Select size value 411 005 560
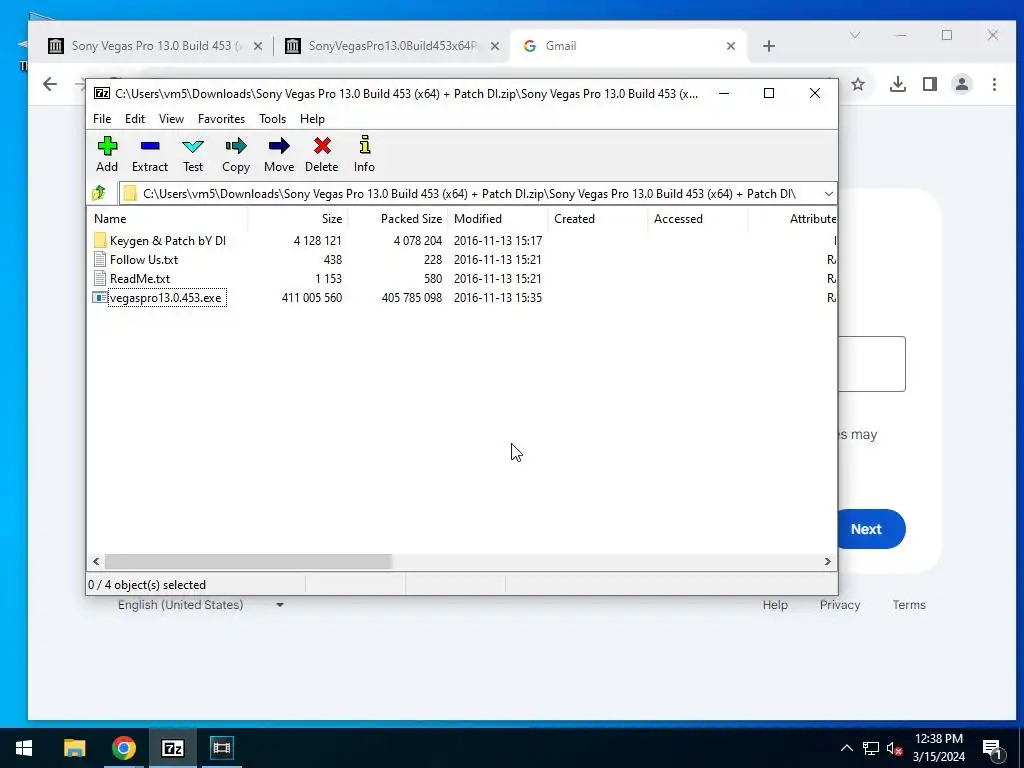The height and width of the screenshot is (768, 1024). click(x=312, y=298)
